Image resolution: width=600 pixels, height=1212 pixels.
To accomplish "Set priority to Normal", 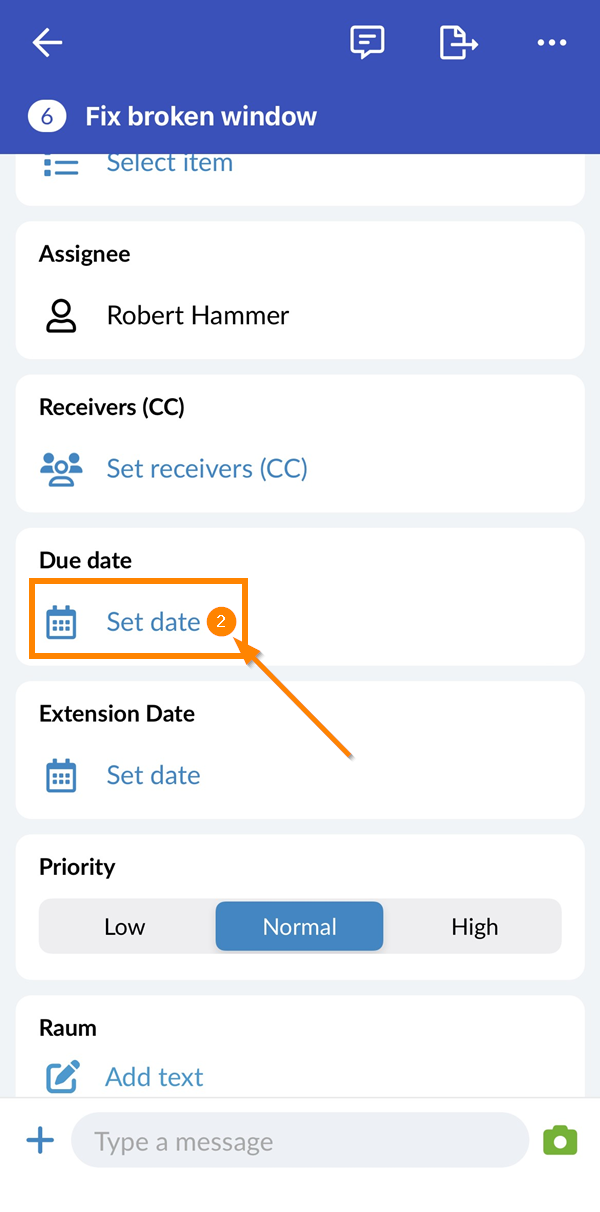I will (299, 927).
